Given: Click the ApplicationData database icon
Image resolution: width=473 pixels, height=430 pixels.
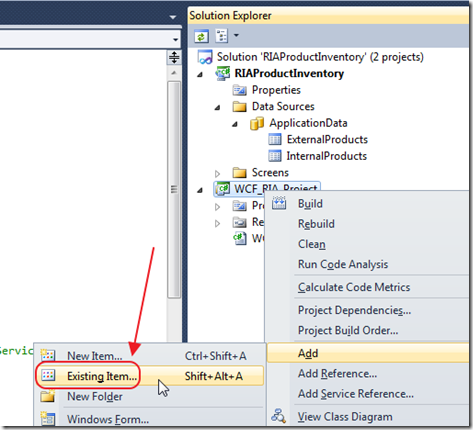Looking at the screenshot, I should [x=257, y=123].
